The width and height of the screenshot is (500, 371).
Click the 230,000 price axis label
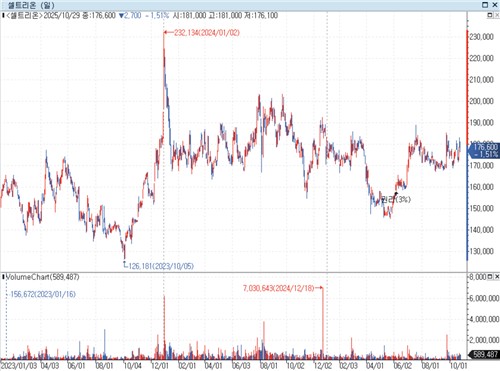coord(481,37)
